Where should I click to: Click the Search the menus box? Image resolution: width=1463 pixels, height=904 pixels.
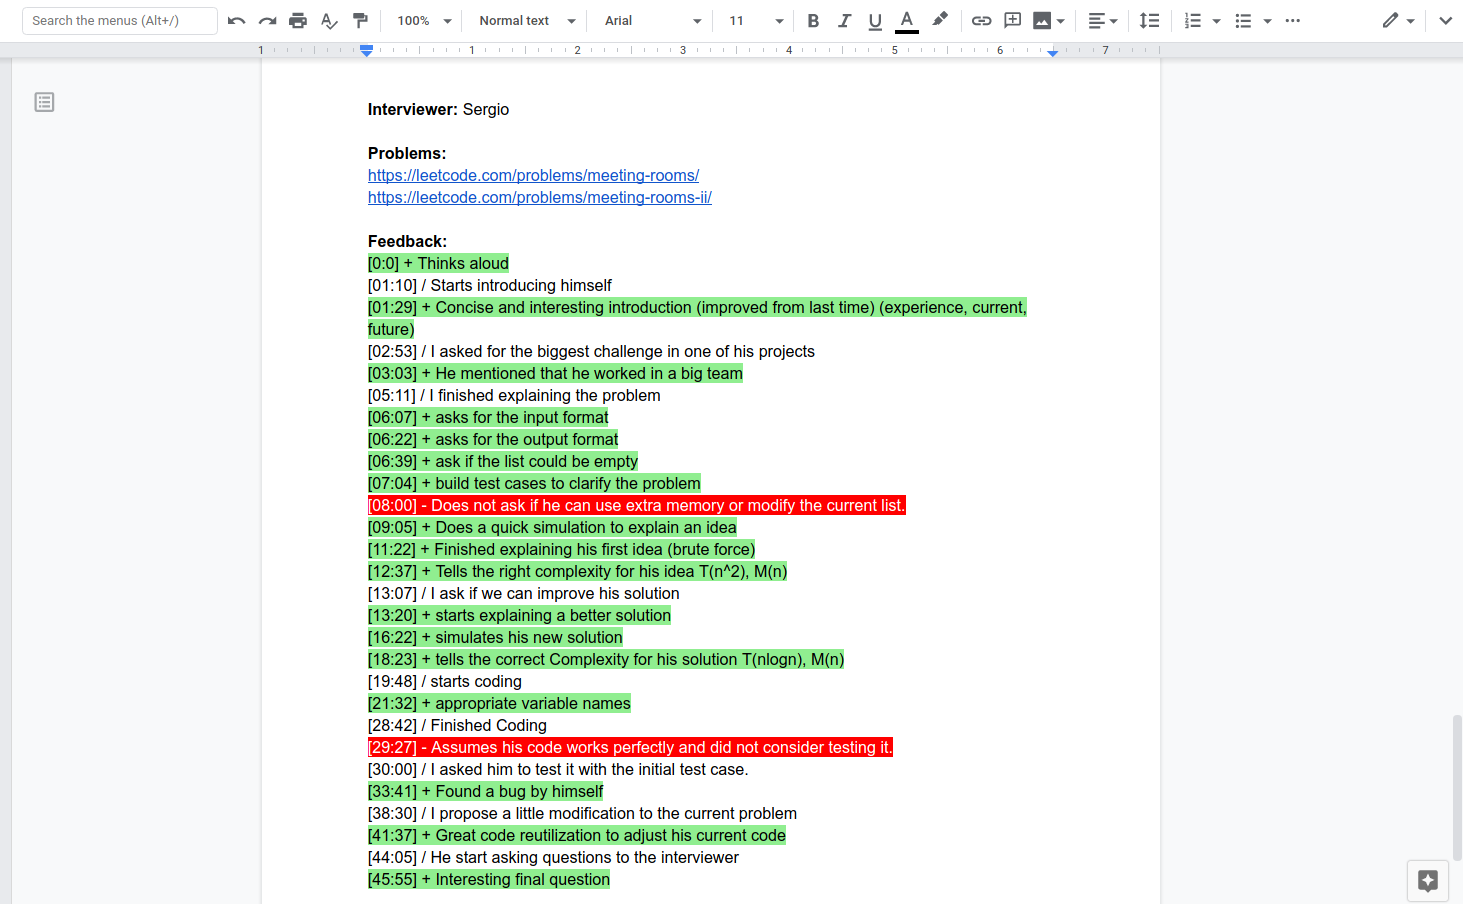click(120, 21)
